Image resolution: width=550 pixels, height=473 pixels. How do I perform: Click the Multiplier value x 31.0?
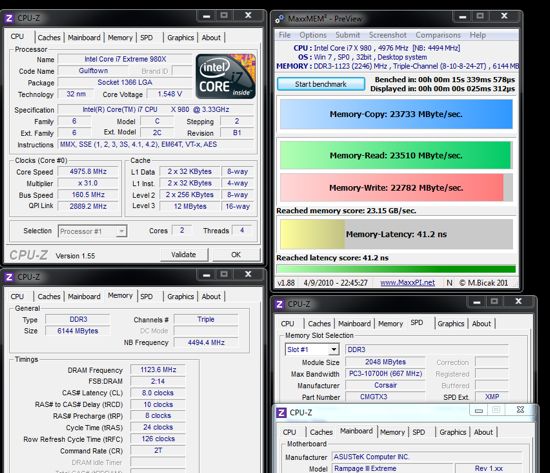[x=88, y=183]
